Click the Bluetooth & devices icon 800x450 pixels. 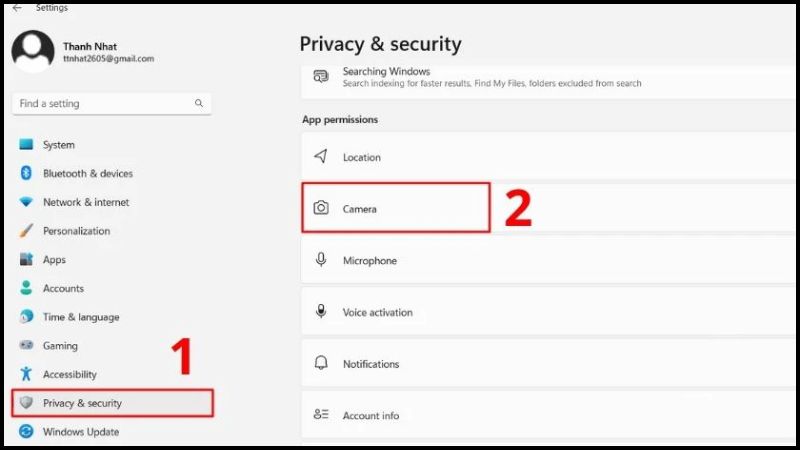pos(26,173)
